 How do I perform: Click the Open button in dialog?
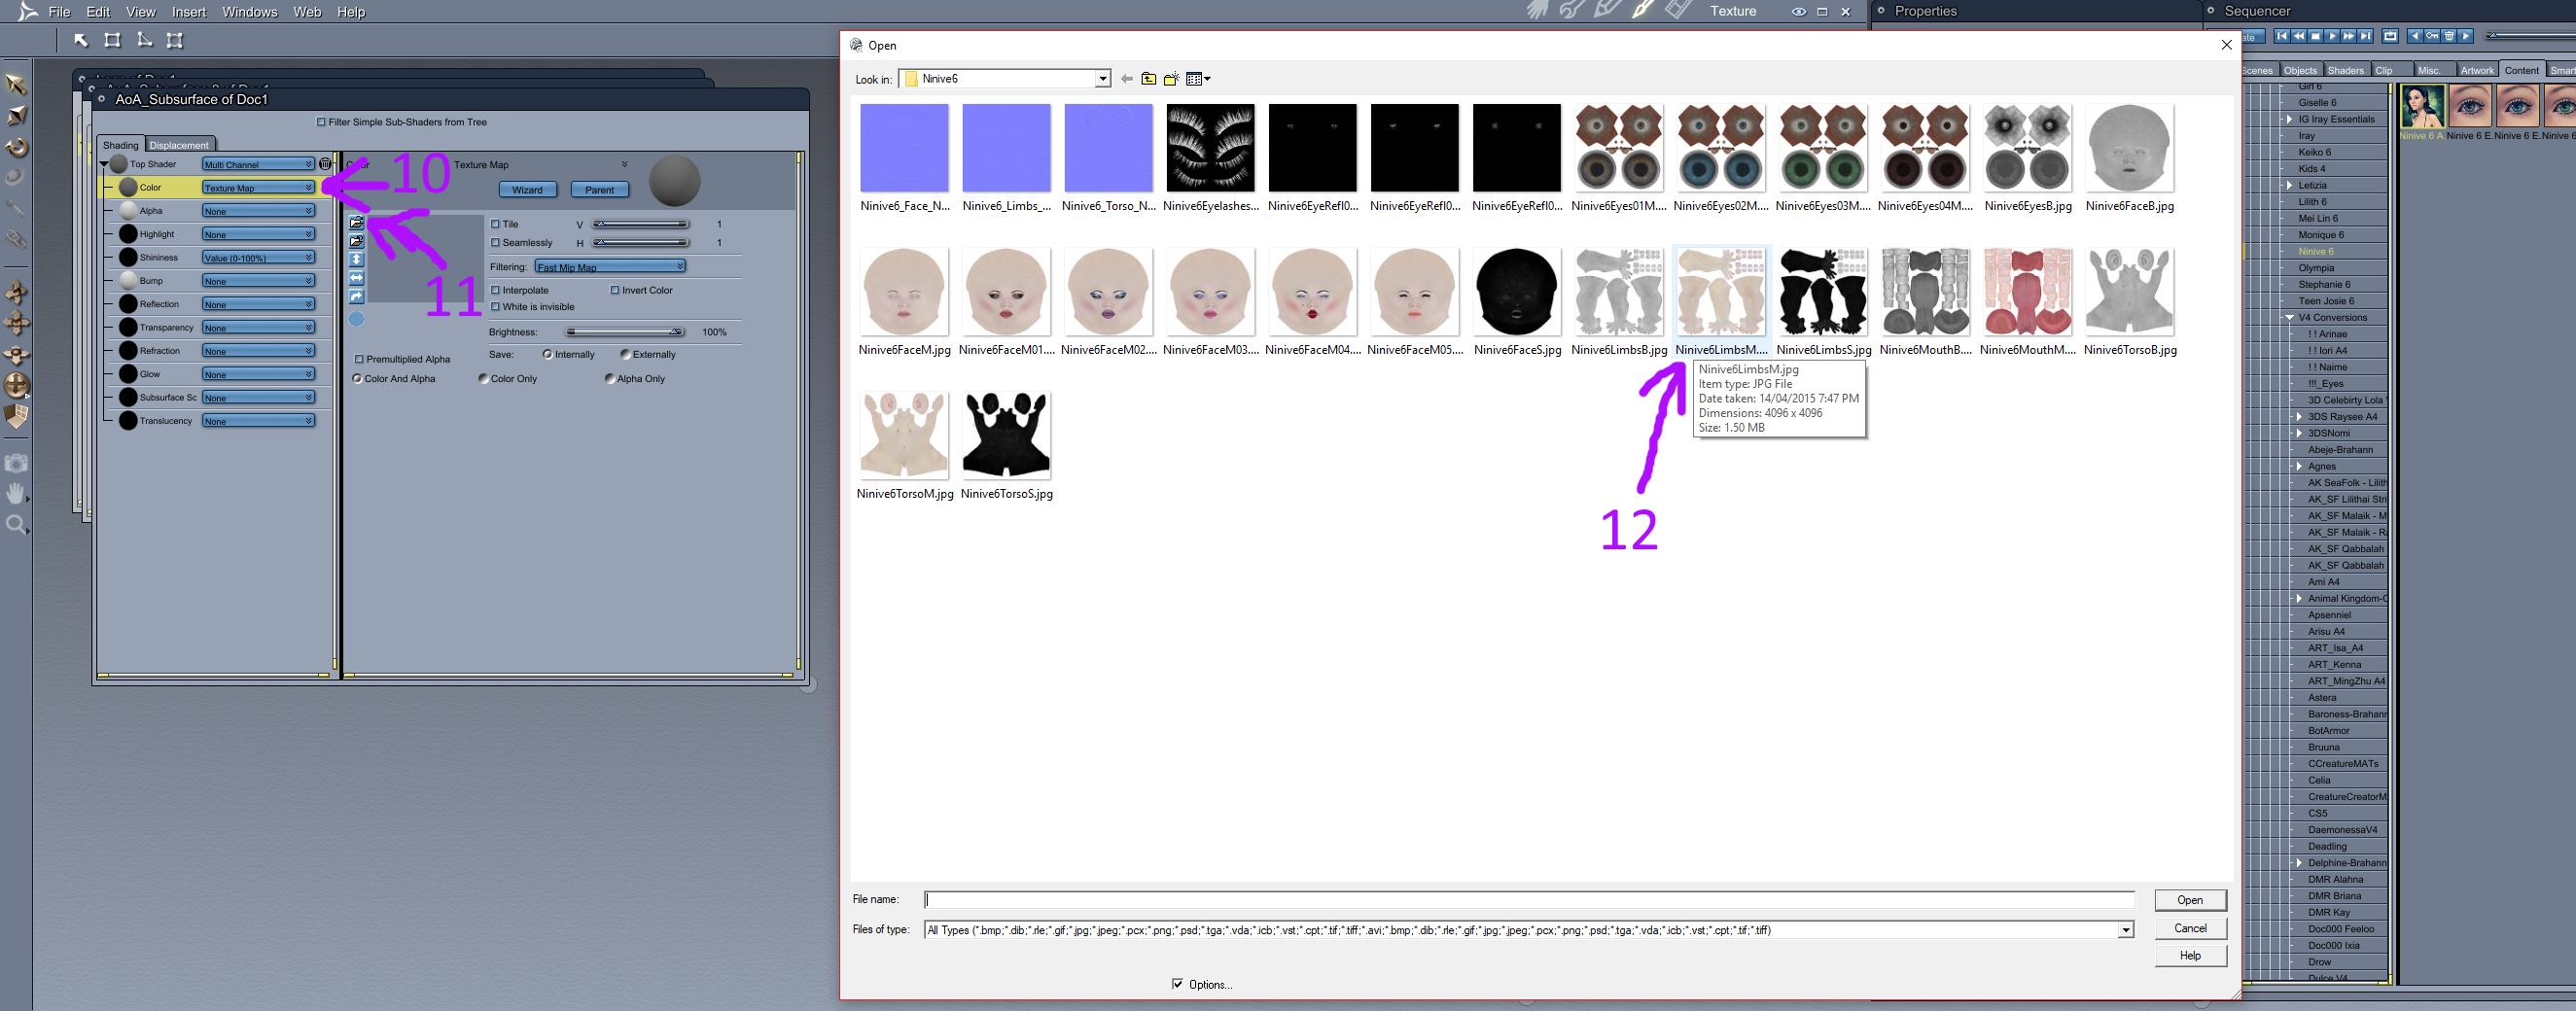tap(2190, 900)
